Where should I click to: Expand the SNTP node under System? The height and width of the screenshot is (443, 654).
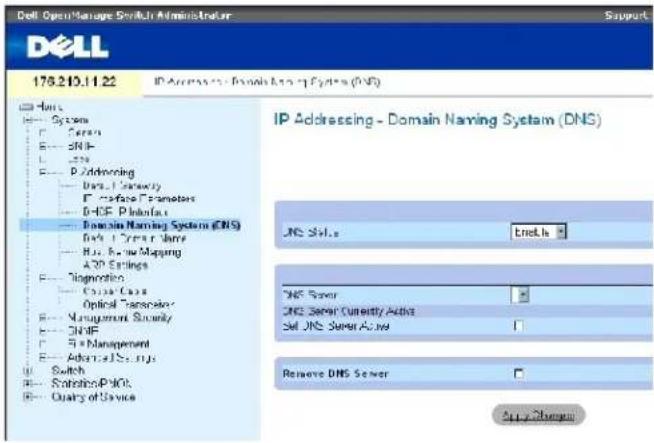click(x=43, y=146)
